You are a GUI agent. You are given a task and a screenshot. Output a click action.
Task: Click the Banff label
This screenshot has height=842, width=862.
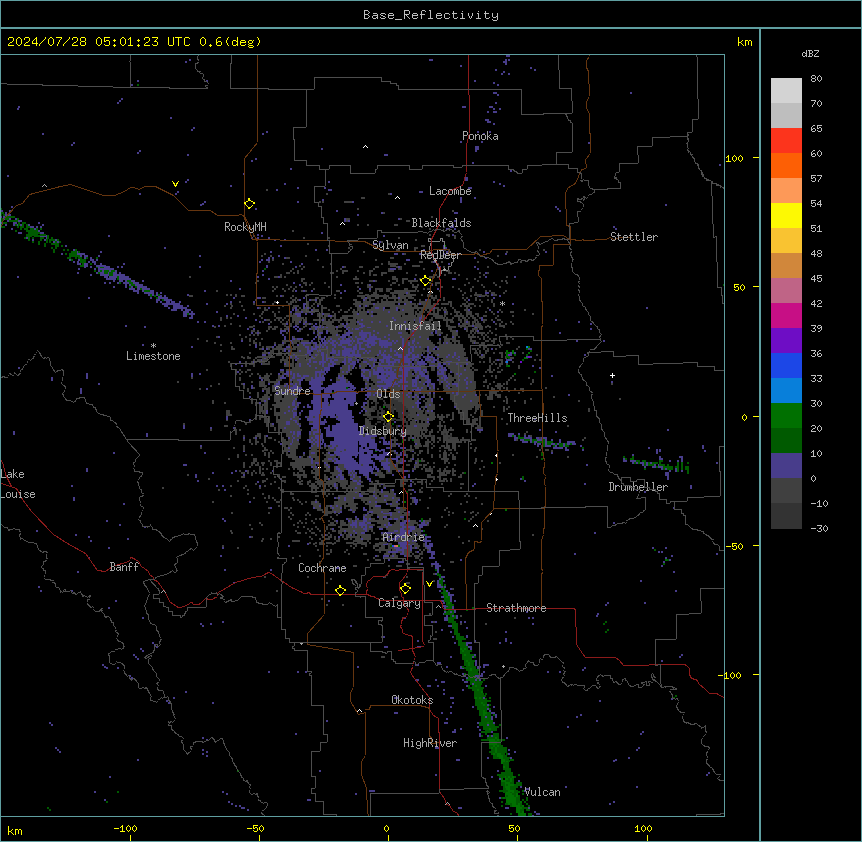pyautogui.click(x=124, y=567)
